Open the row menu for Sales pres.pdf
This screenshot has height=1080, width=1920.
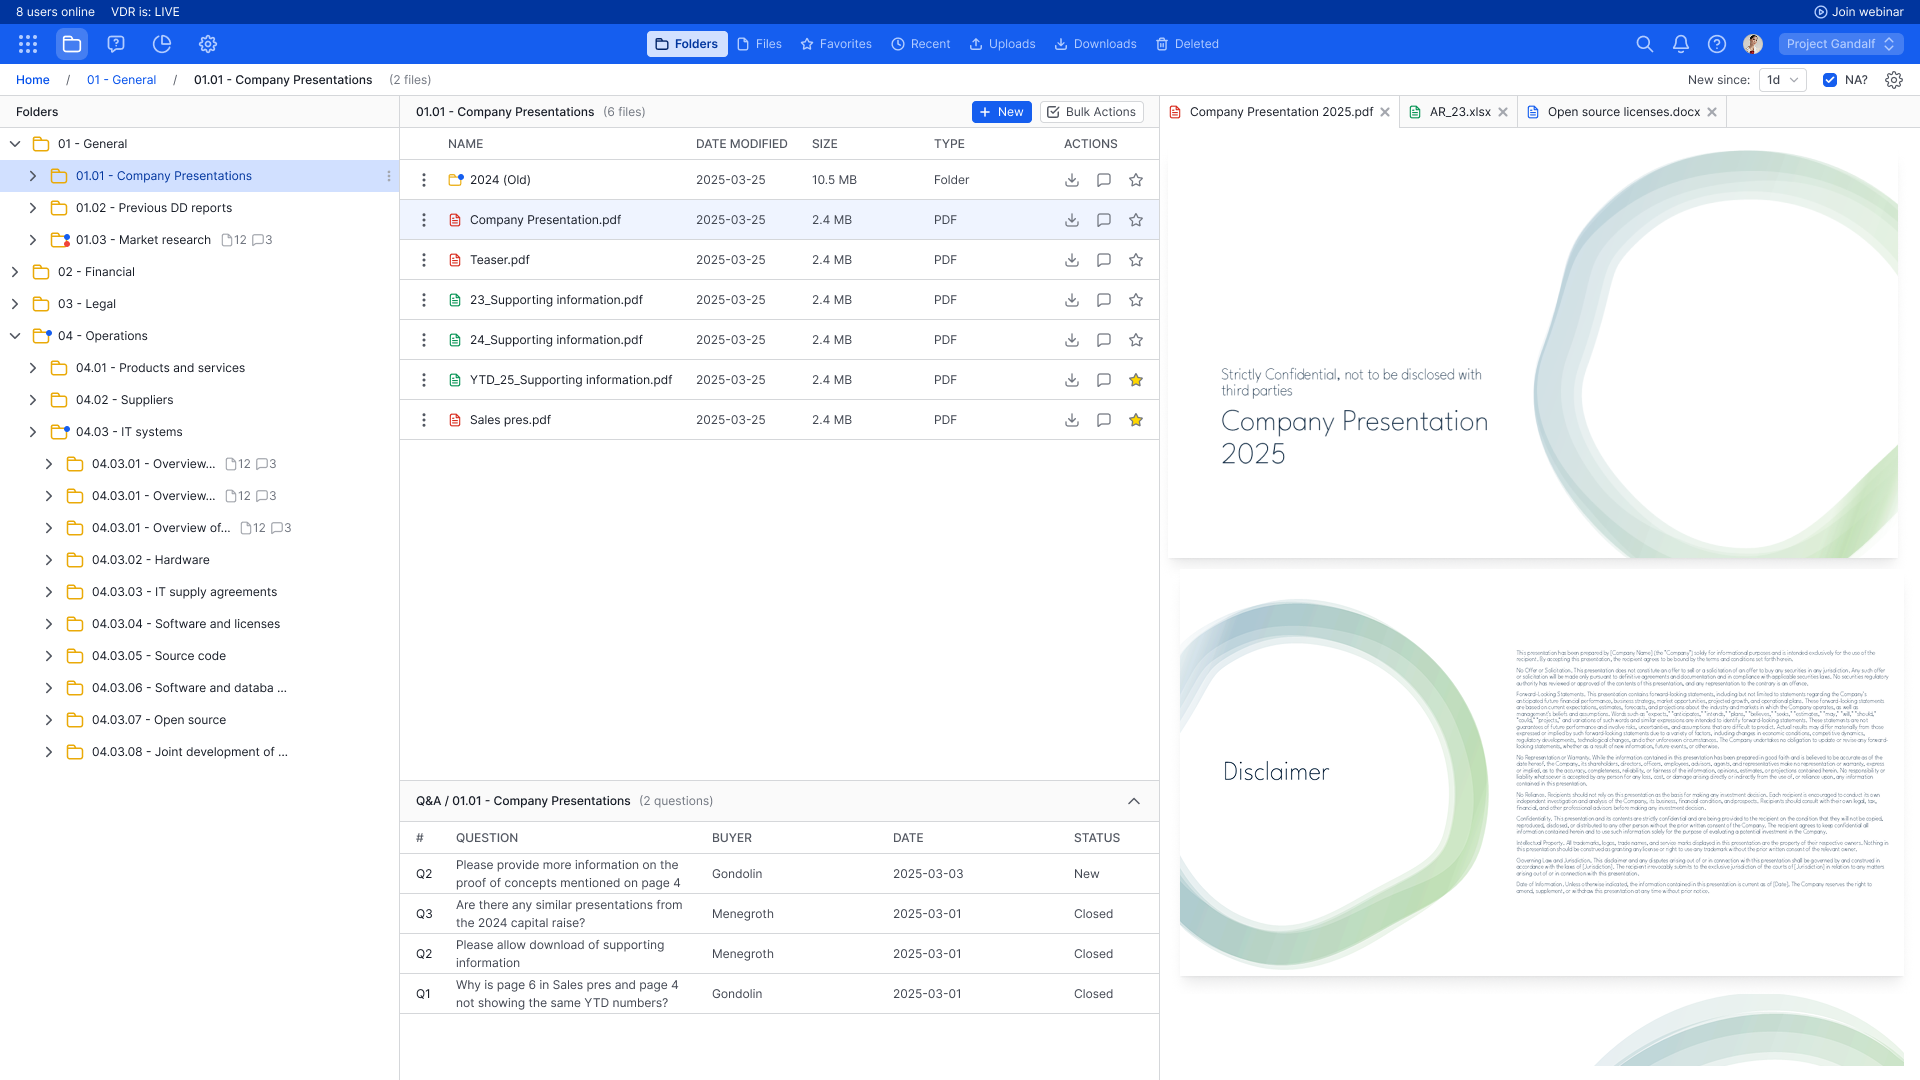[424, 420]
